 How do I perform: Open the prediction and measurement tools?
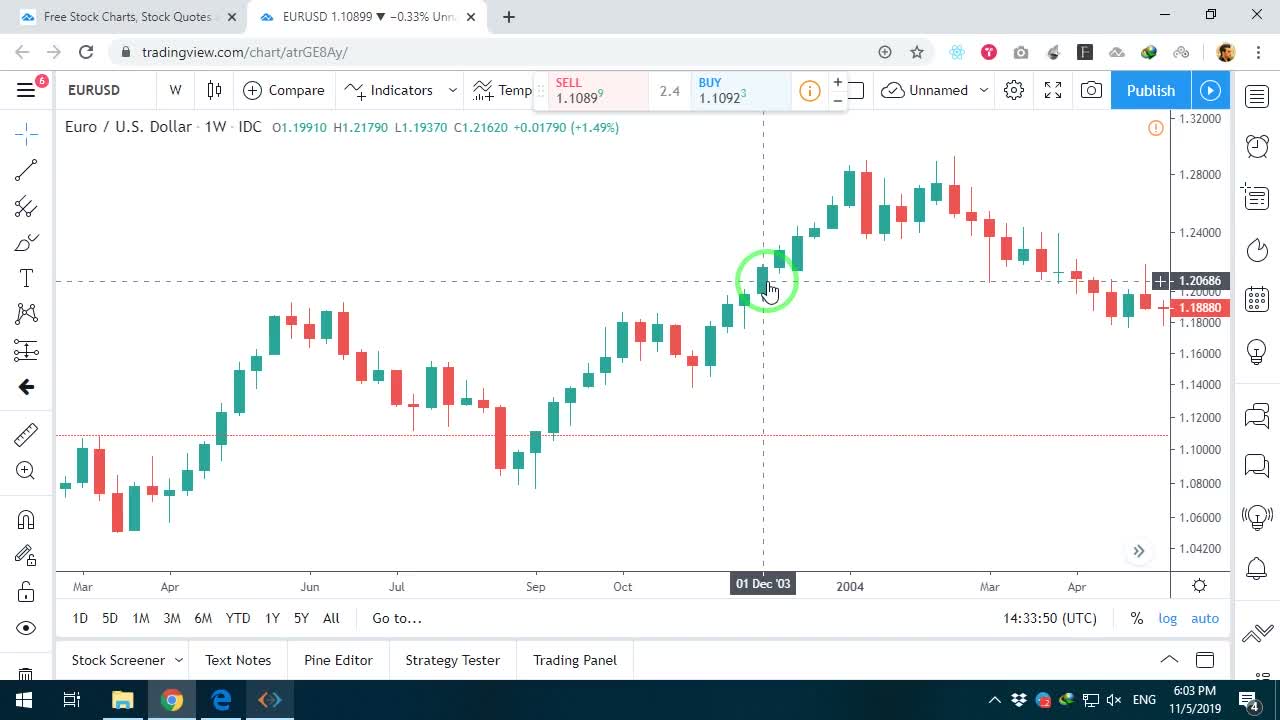click(x=26, y=350)
